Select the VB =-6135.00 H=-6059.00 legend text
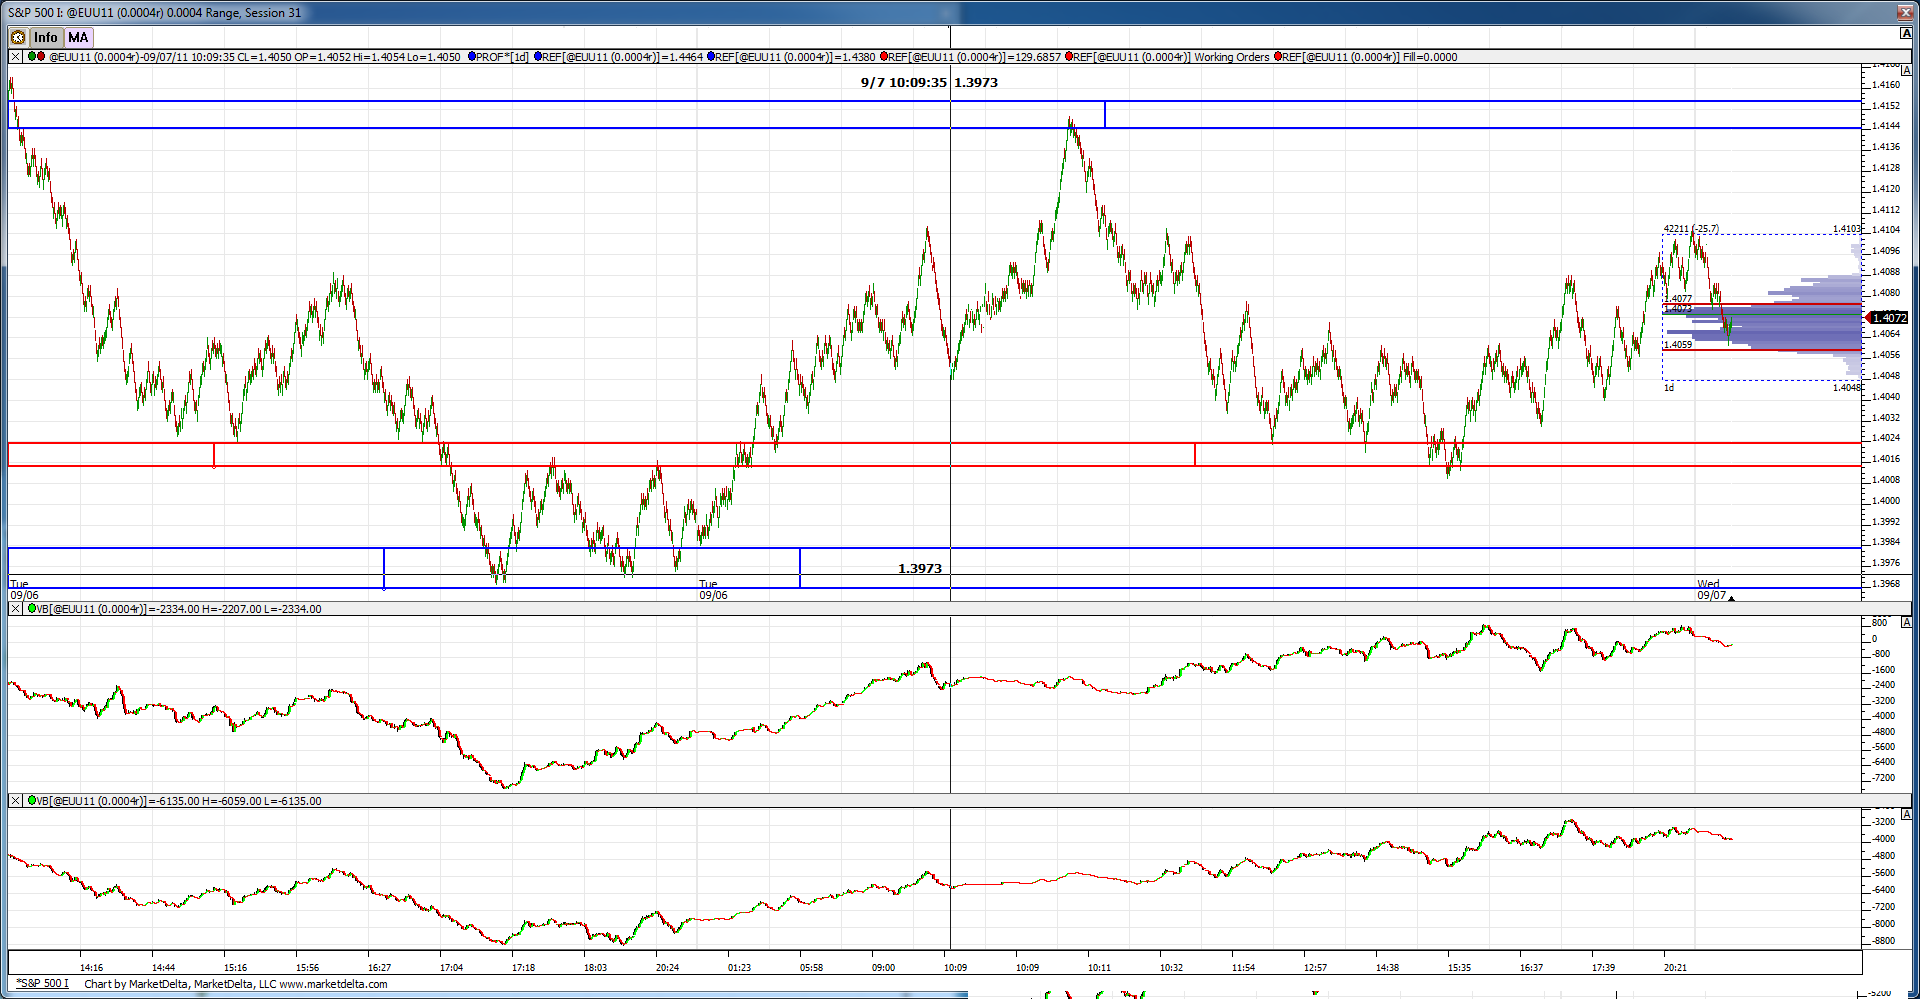 (x=179, y=801)
